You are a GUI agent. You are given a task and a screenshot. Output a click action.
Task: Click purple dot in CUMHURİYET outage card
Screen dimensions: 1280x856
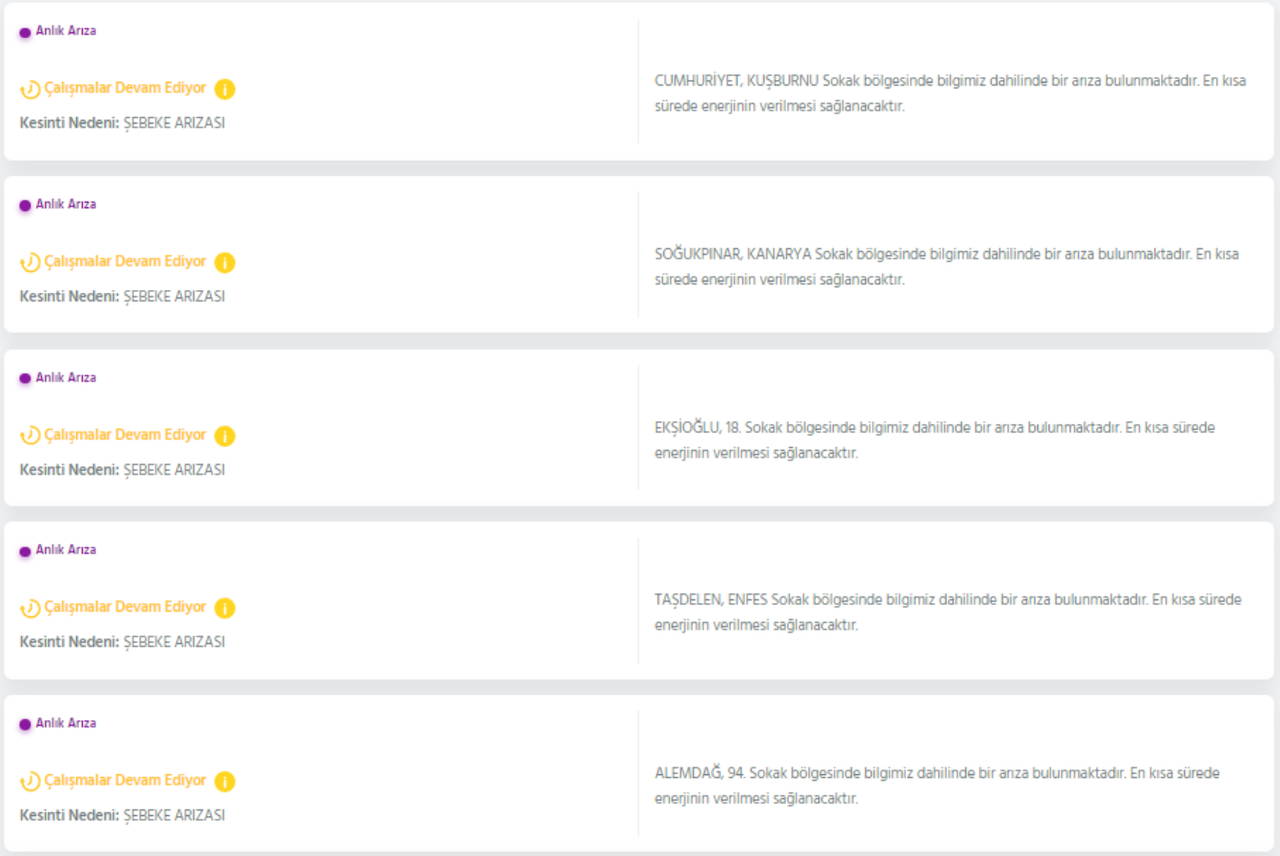pos(25,32)
